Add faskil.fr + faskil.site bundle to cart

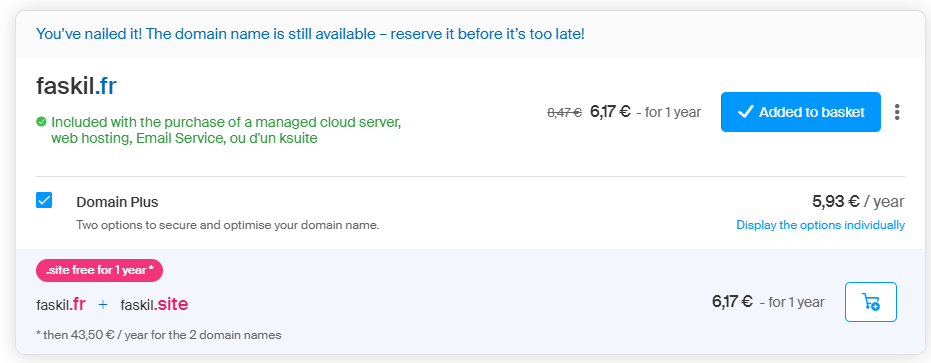pyautogui.click(x=870, y=302)
